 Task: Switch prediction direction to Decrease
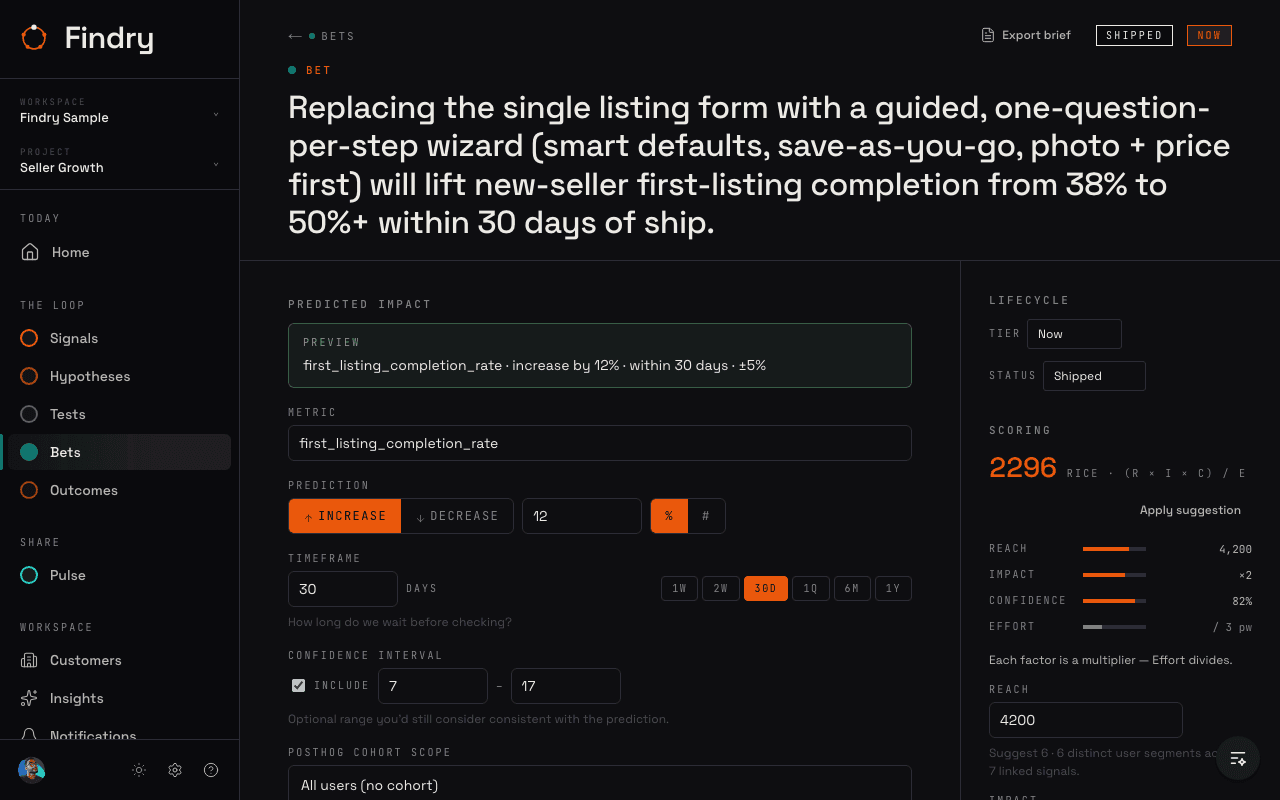pyautogui.click(x=457, y=516)
